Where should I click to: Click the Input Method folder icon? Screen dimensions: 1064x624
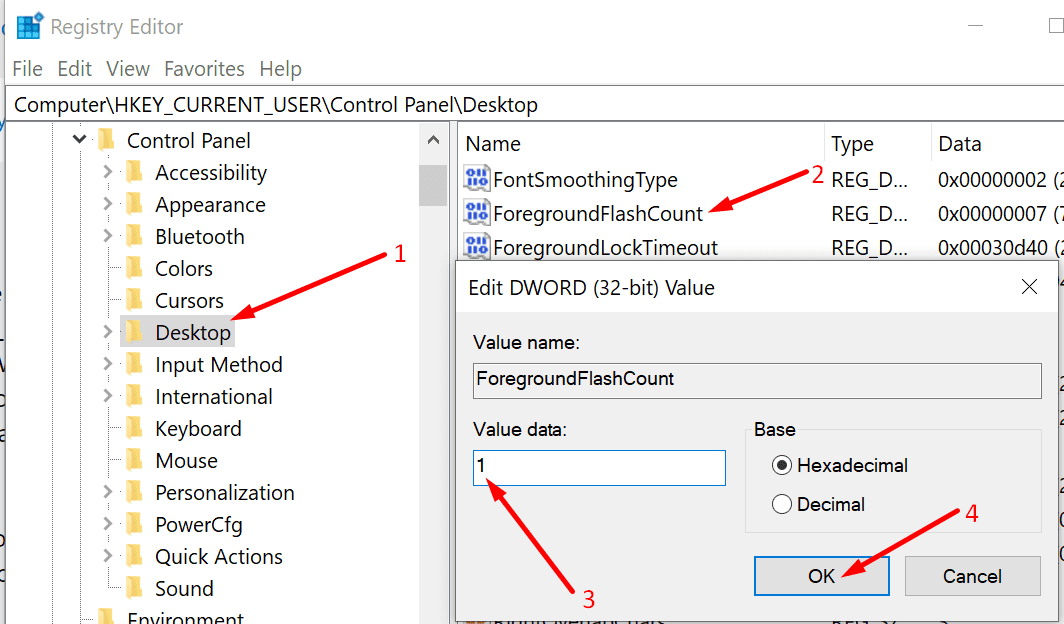(x=134, y=364)
